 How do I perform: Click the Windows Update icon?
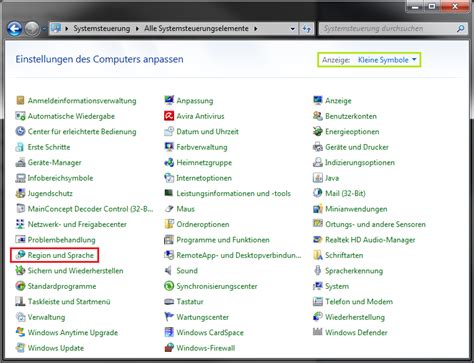(20, 348)
